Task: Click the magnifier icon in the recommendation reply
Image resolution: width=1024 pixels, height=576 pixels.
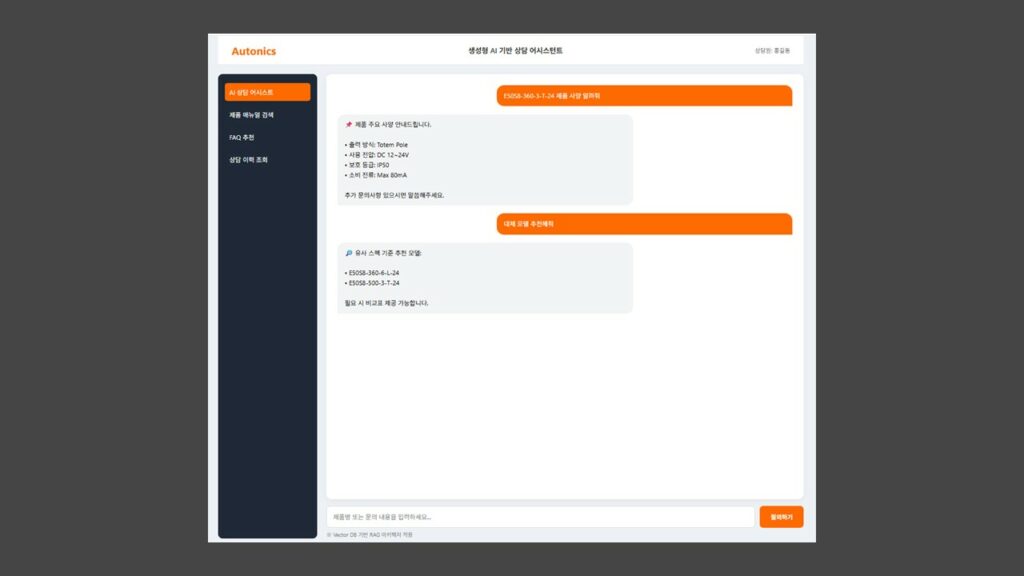Action: tap(348, 253)
